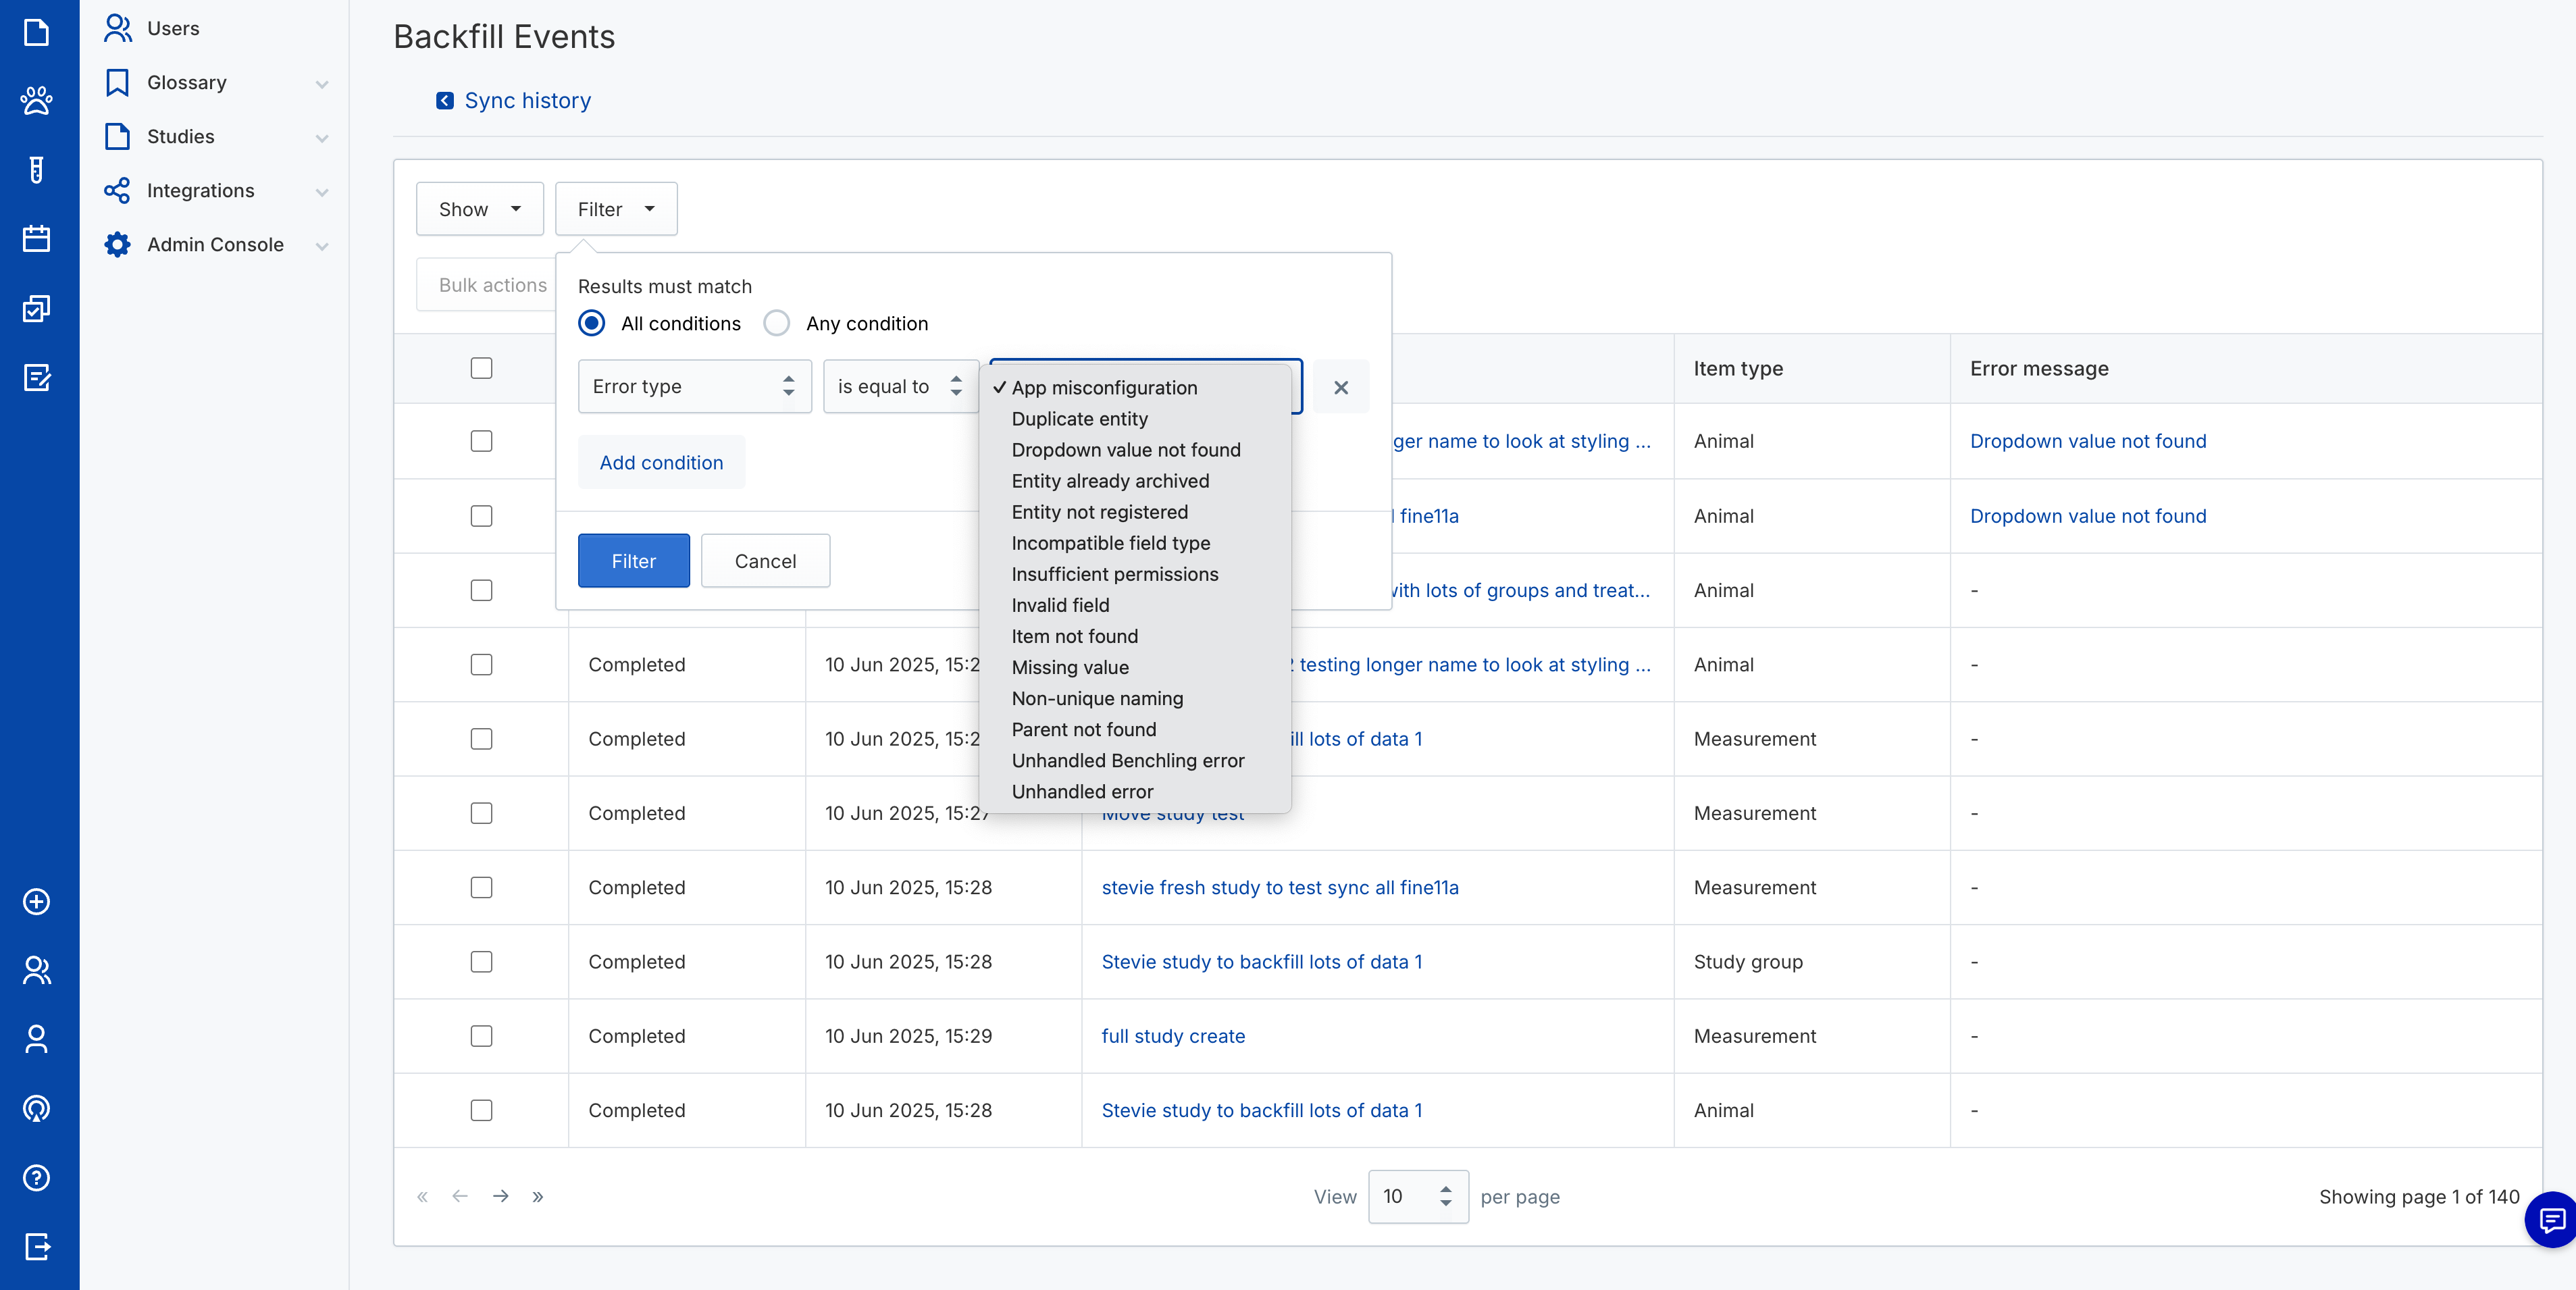Select the All conditions radio button
This screenshot has height=1290, width=2576.
tap(592, 323)
